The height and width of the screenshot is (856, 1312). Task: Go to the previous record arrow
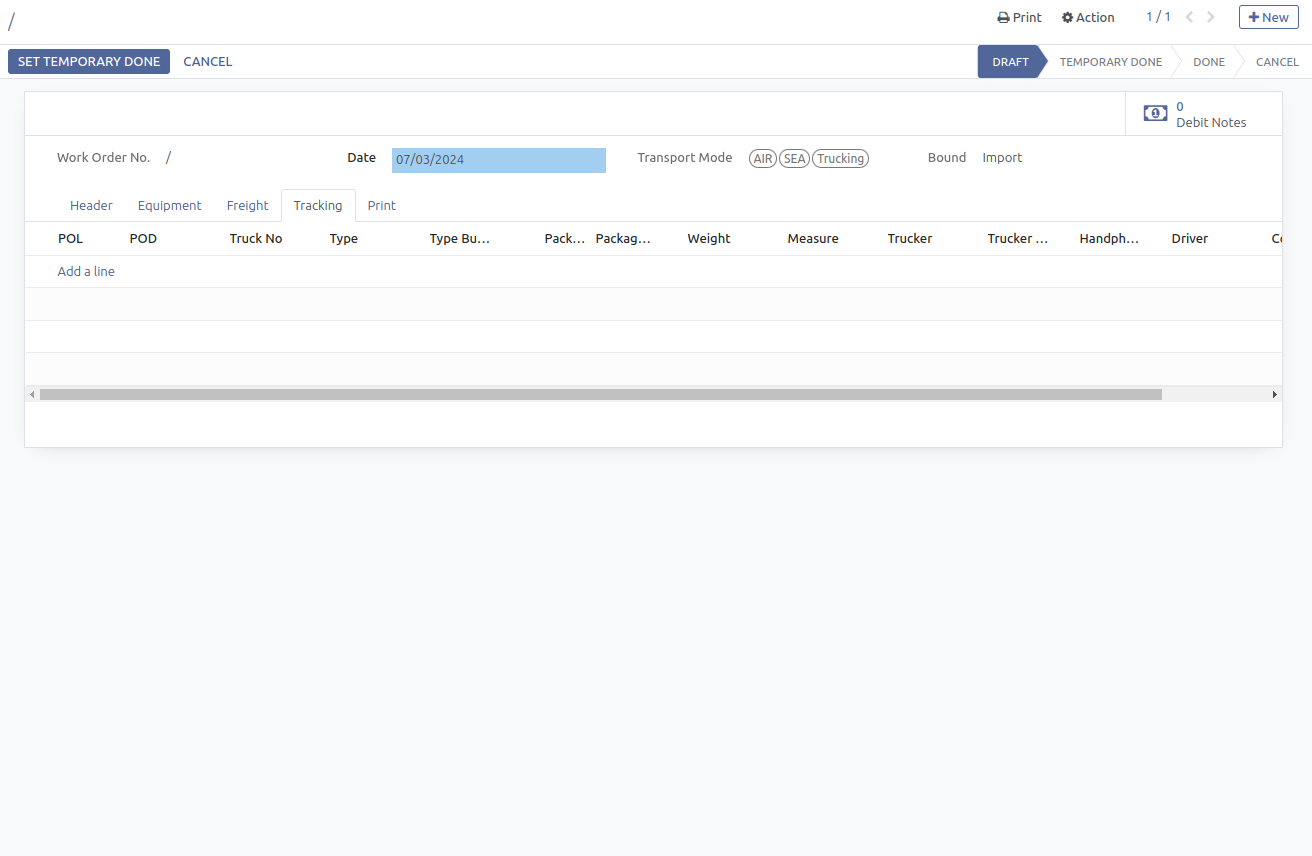pos(1189,17)
